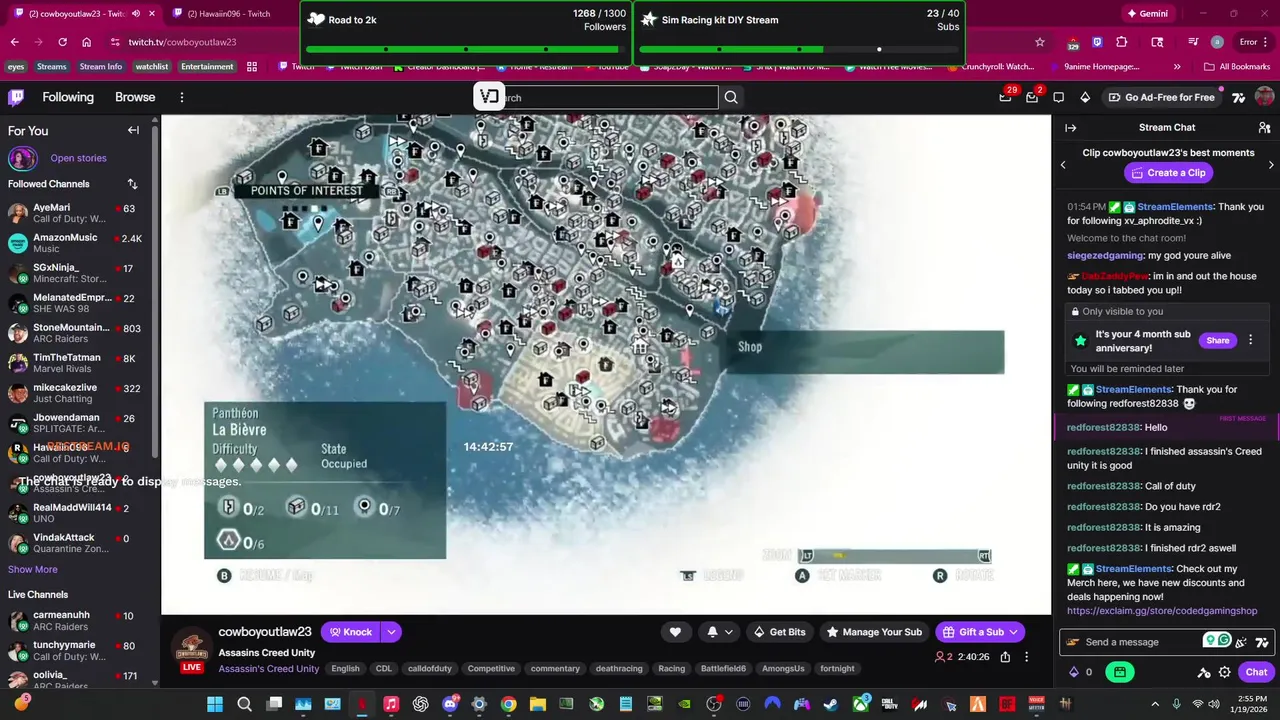Mute the cowboyoutlaw23 browser tab audio

pos(136,14)
